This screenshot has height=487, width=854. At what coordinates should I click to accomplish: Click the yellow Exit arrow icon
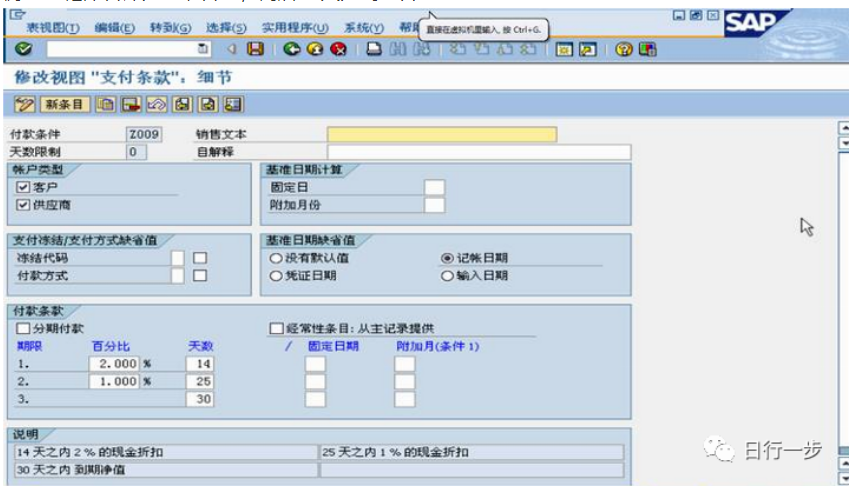tap(315, 50)
